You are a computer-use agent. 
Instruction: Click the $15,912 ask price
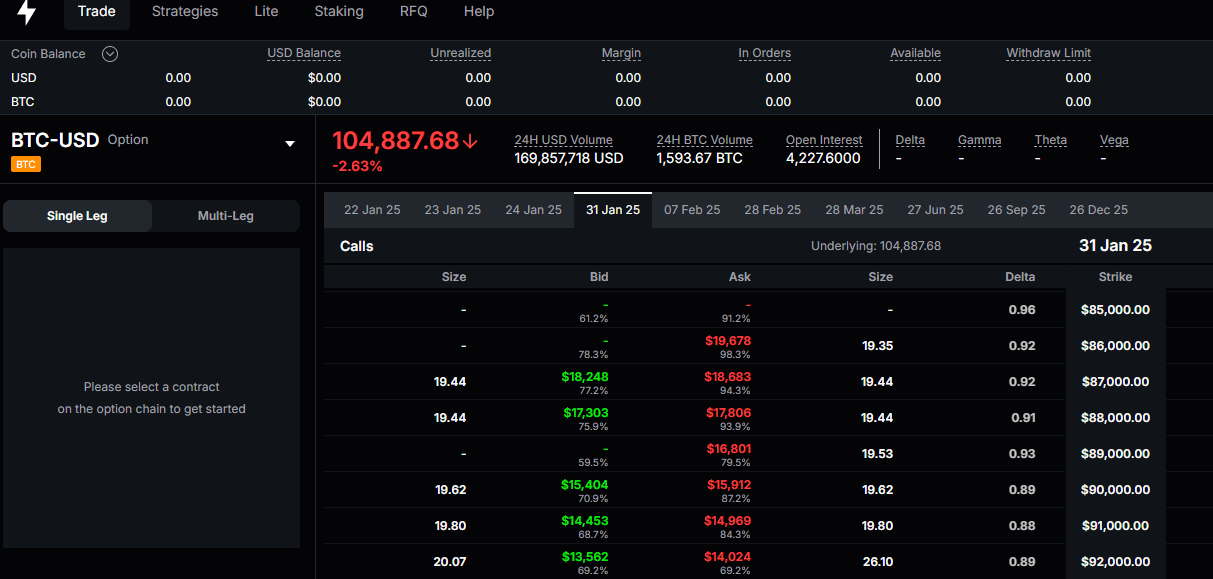click(x=729, y=485)
